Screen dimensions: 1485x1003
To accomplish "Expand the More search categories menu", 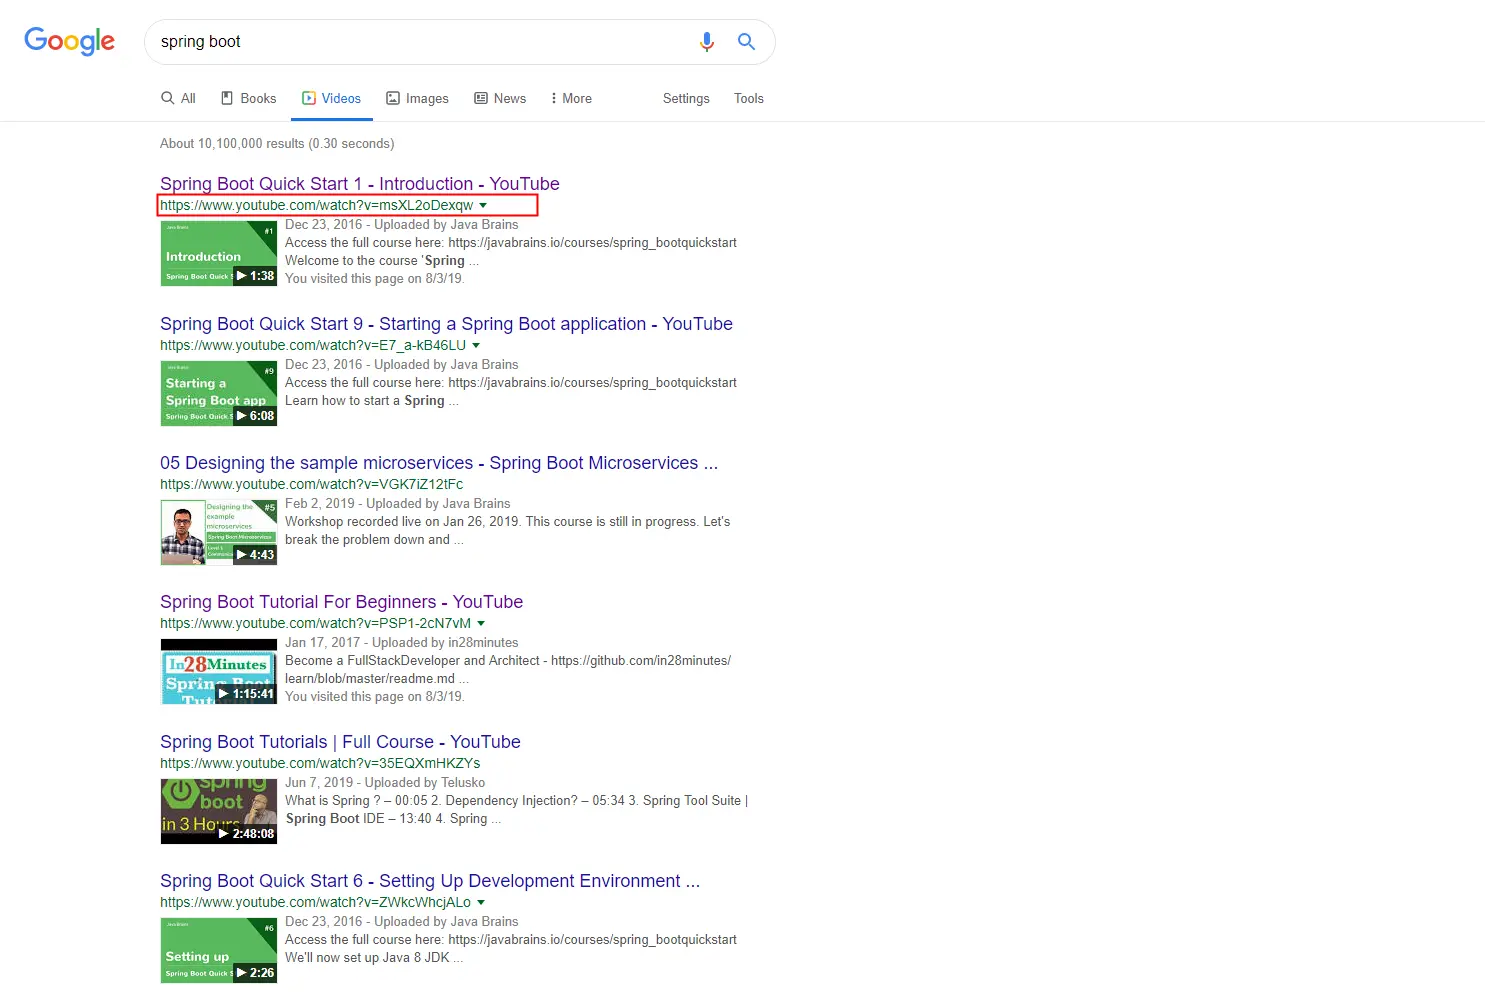I will (x=571, y=98).
